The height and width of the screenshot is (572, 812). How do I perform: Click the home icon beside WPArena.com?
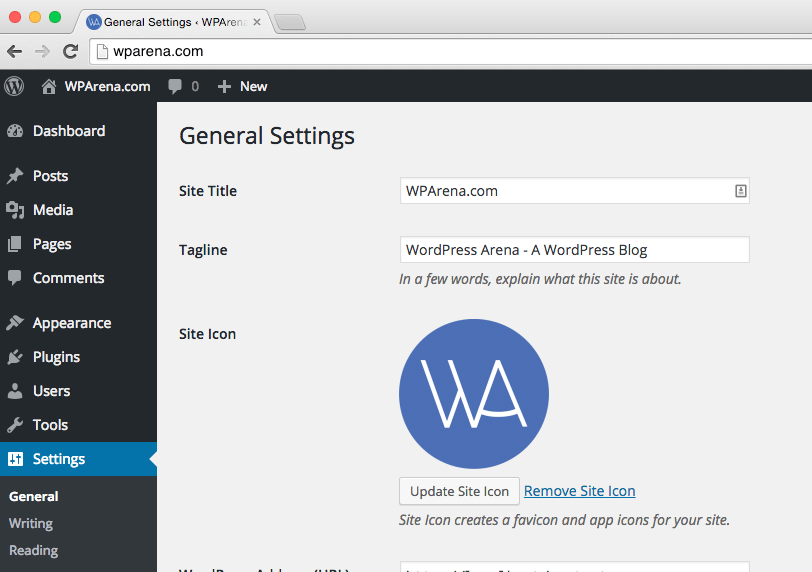point(49,86)
